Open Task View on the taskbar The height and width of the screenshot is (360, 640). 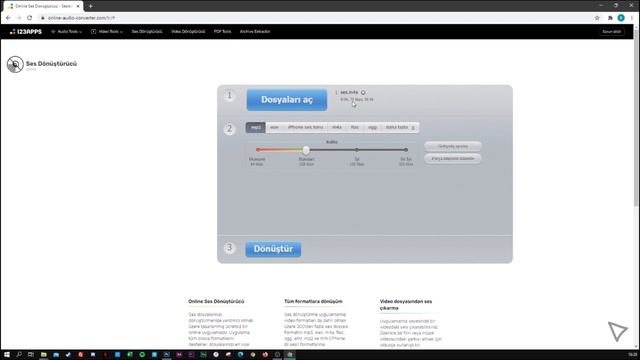tap(31, 355)
